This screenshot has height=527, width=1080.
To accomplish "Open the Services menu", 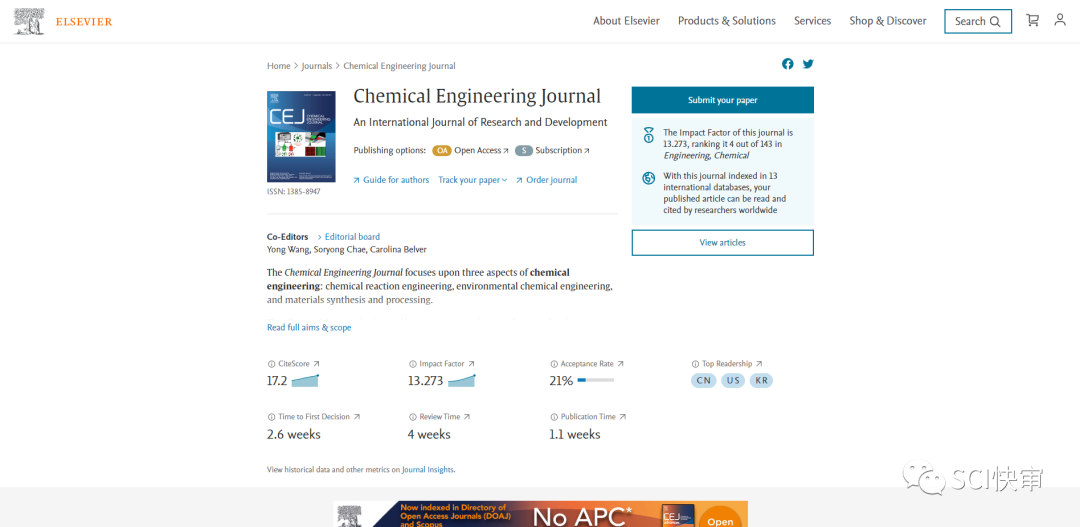I will click(x=812, y=21).
